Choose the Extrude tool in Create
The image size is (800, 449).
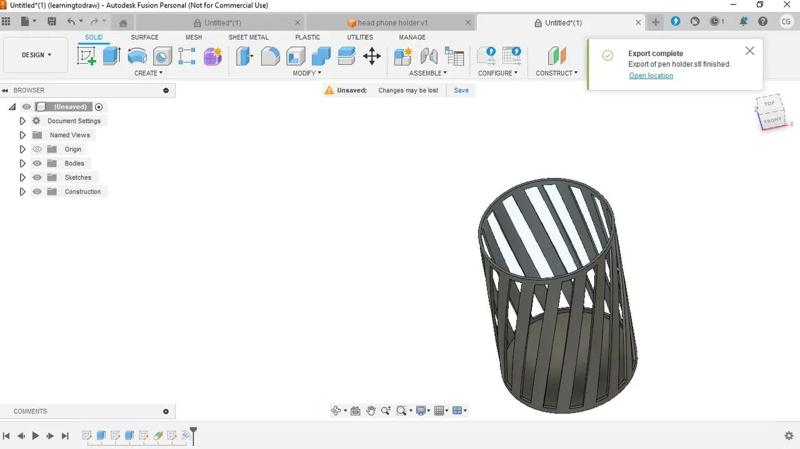(111, 56)
